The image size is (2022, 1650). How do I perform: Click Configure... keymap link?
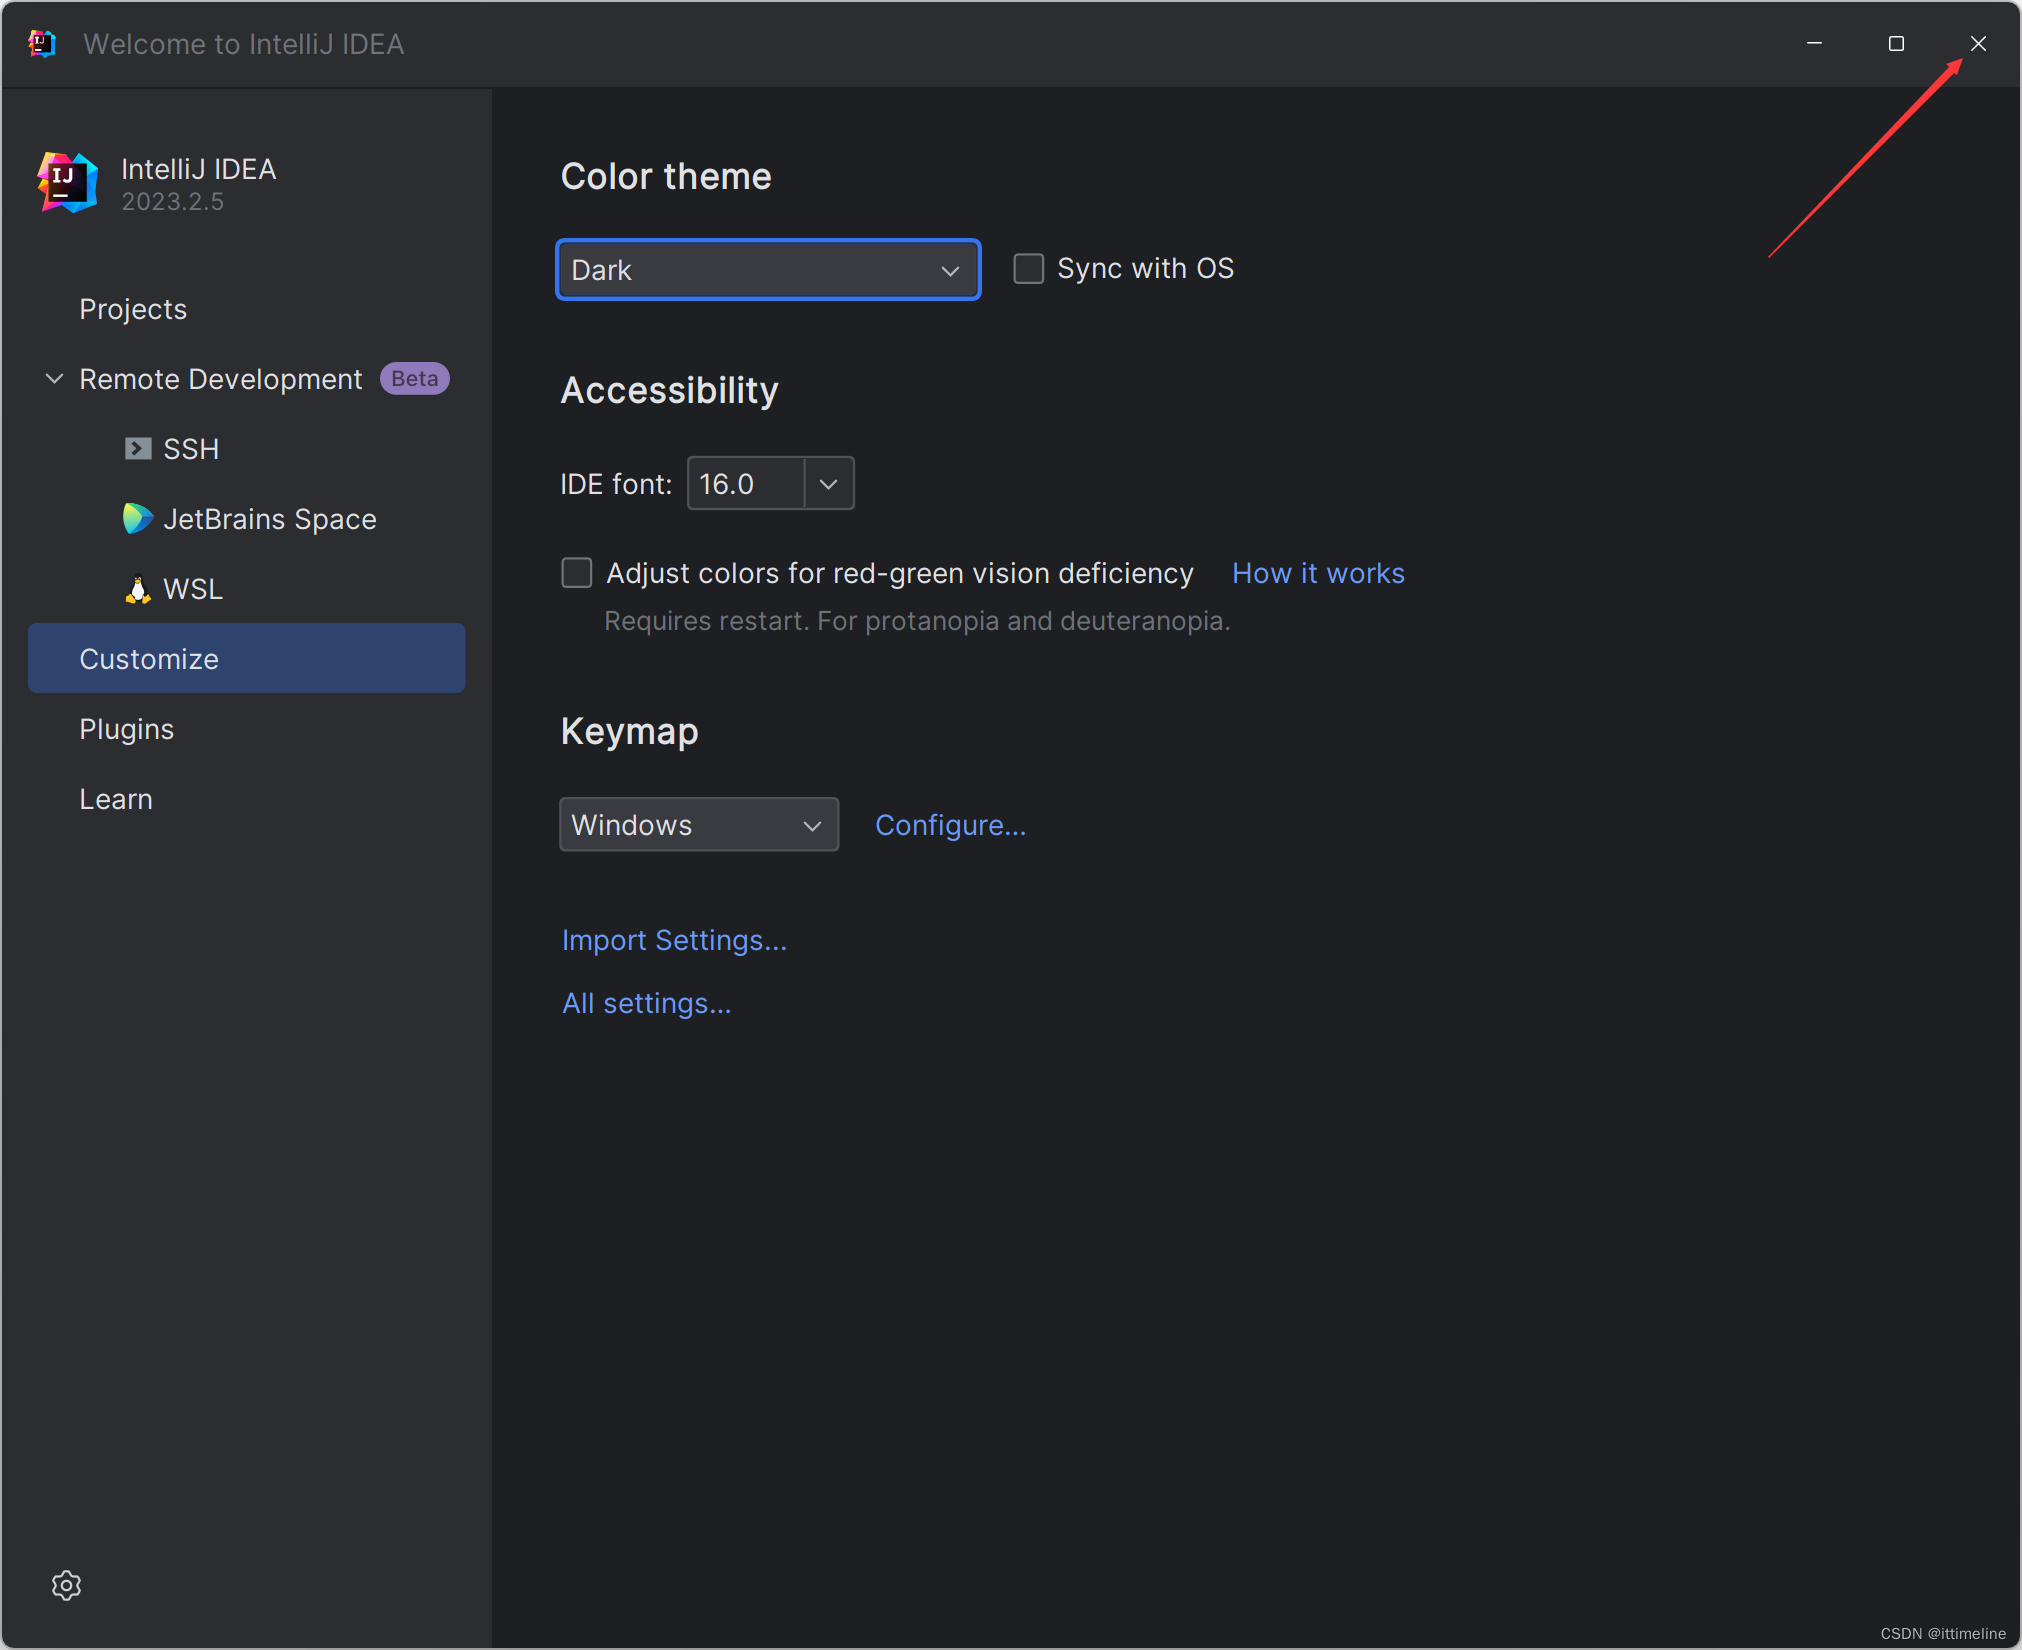[951, 825]
